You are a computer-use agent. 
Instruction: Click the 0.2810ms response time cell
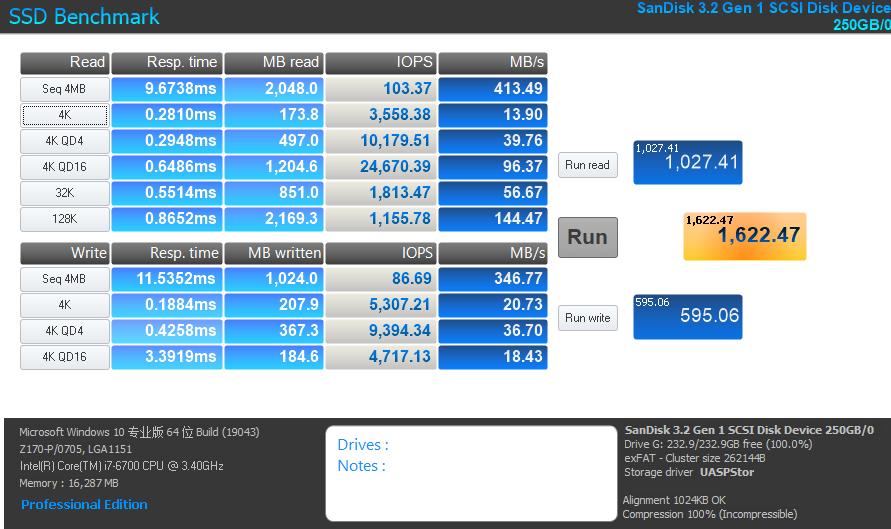(x=166, y=115)
